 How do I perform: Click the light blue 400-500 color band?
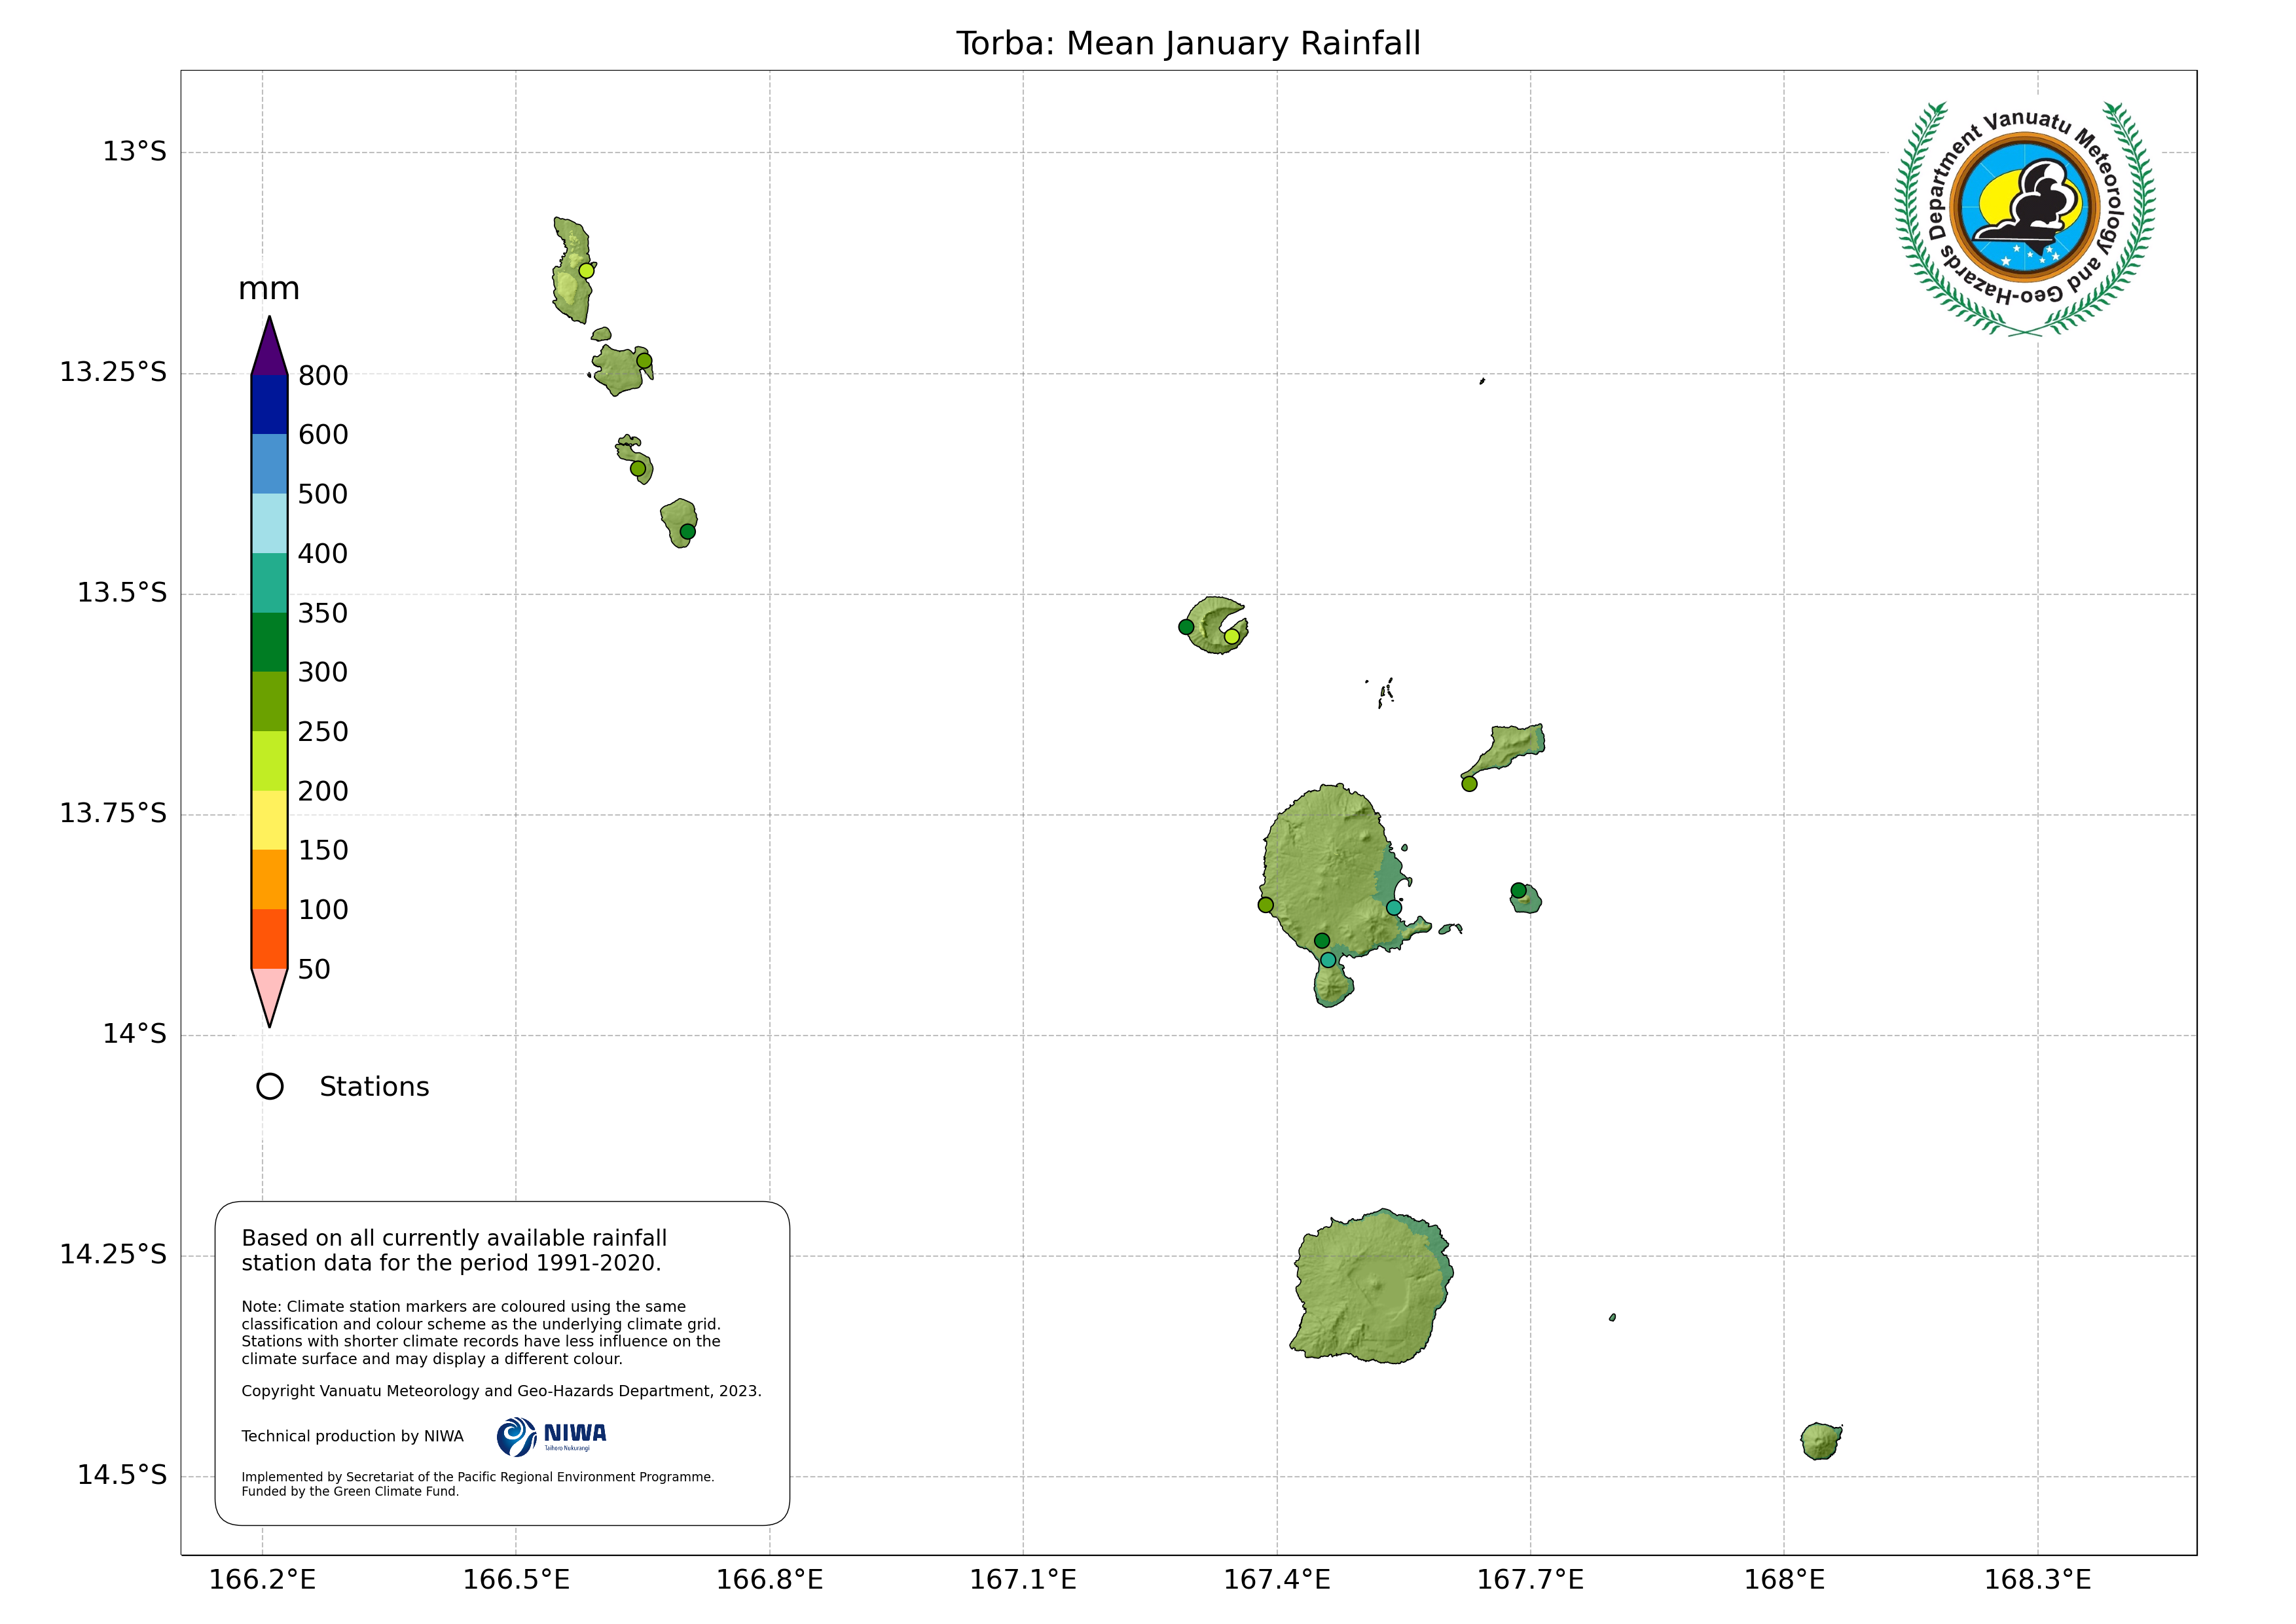coord(269,523)
